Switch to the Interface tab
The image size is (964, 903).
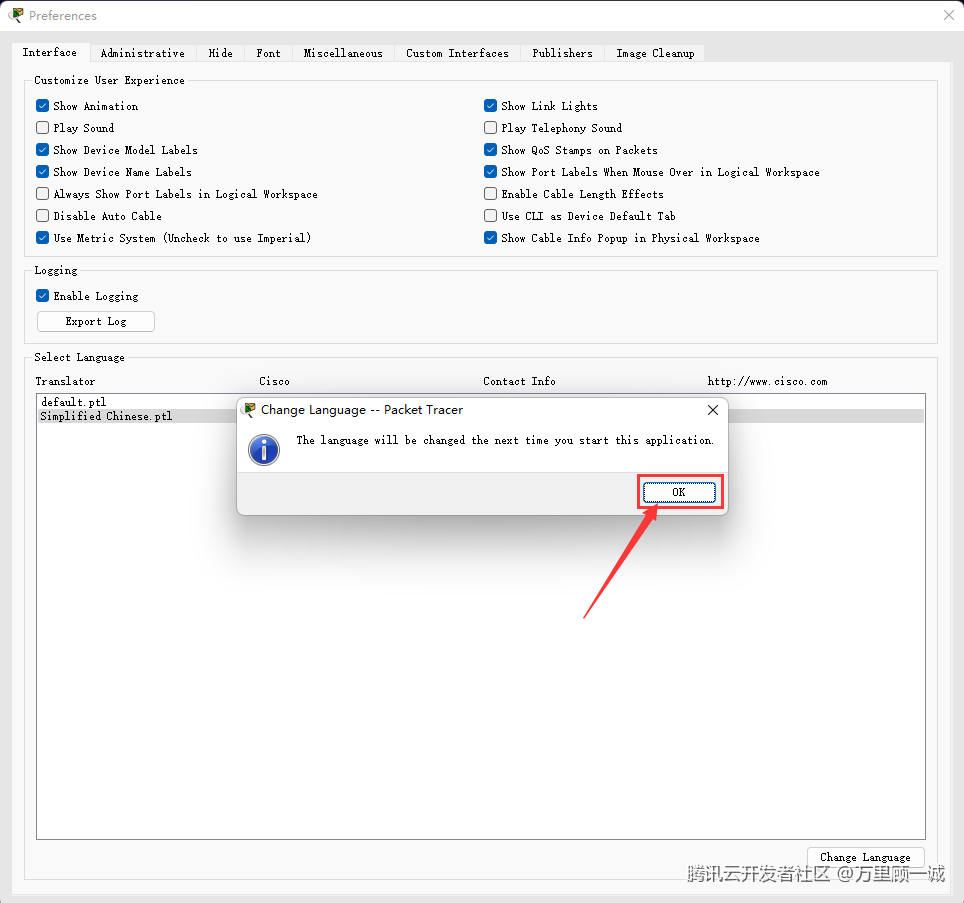coord(50,52)
